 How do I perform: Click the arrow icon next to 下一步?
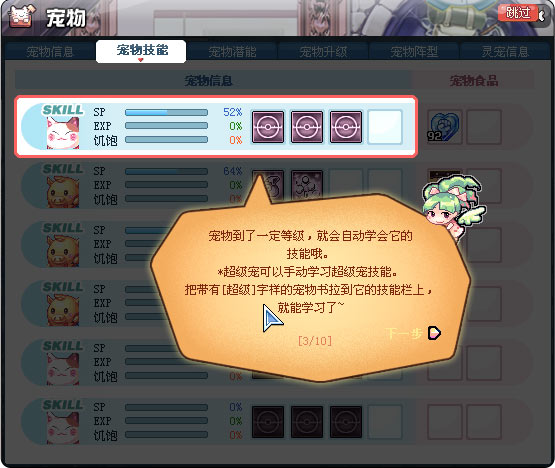pyautogui.click(x=434, y=333)
